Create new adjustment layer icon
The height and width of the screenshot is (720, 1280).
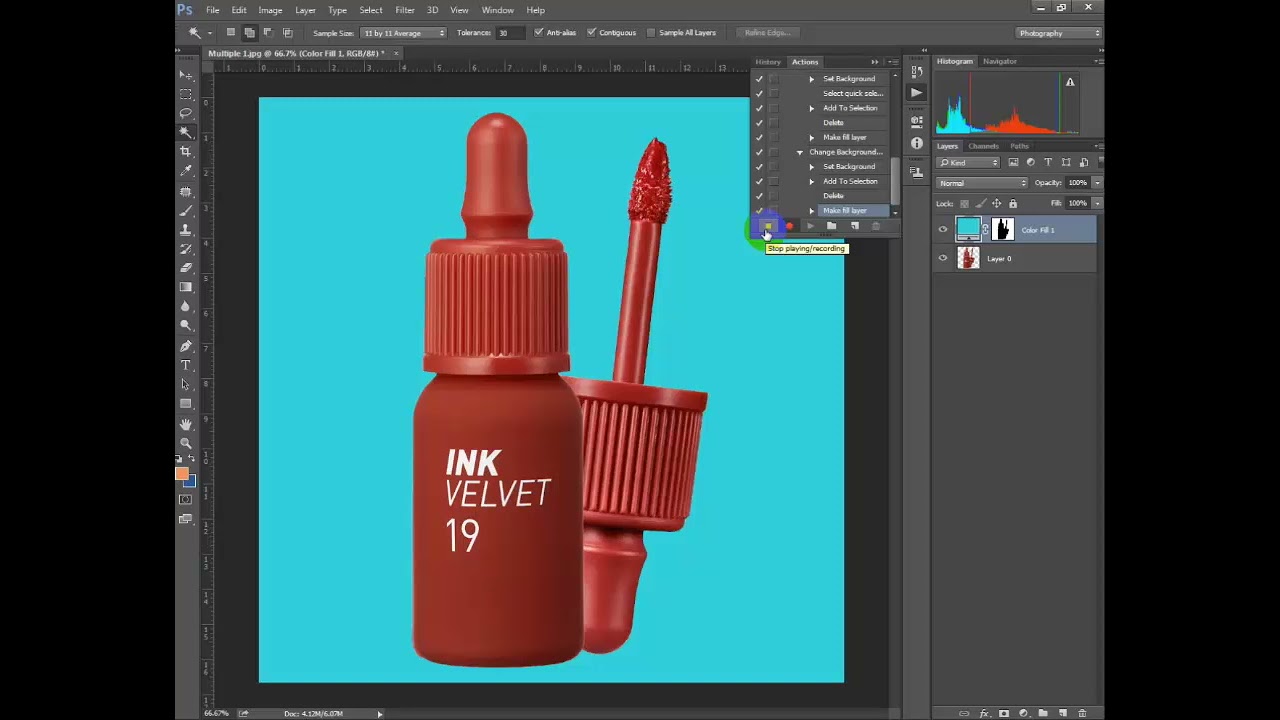1023,713
